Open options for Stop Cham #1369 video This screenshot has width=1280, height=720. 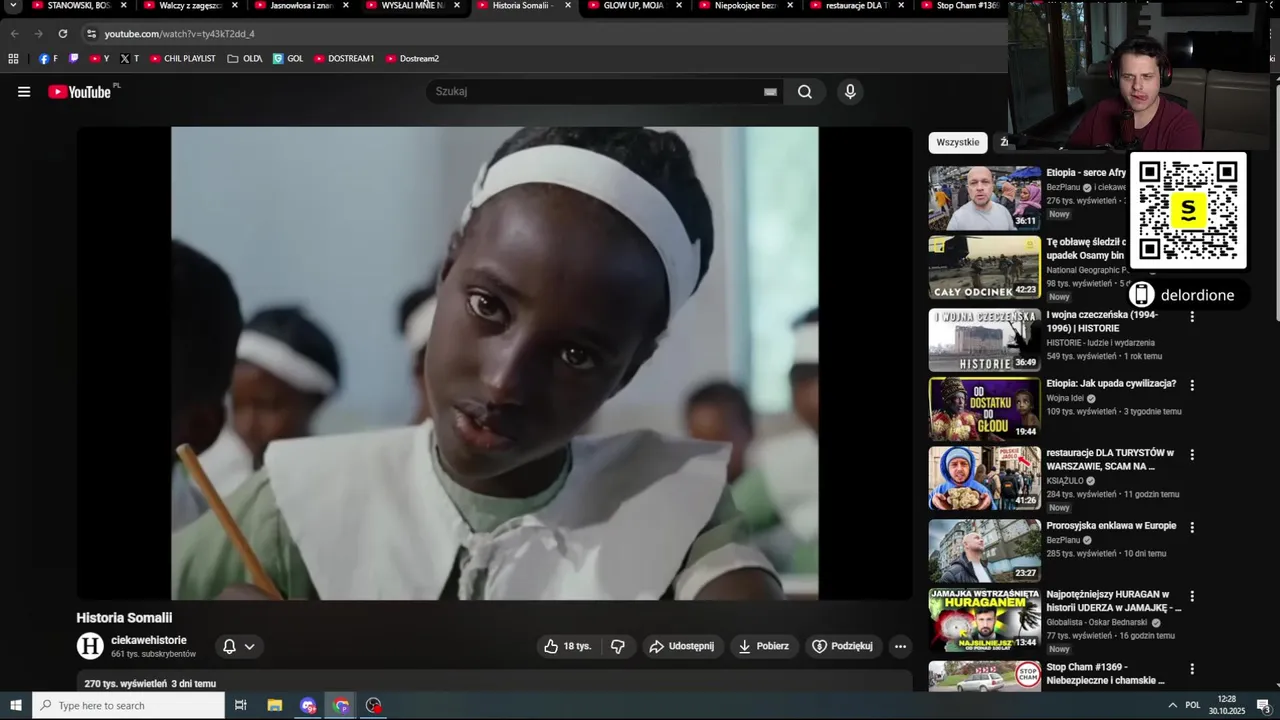[x=1191, y=668]
